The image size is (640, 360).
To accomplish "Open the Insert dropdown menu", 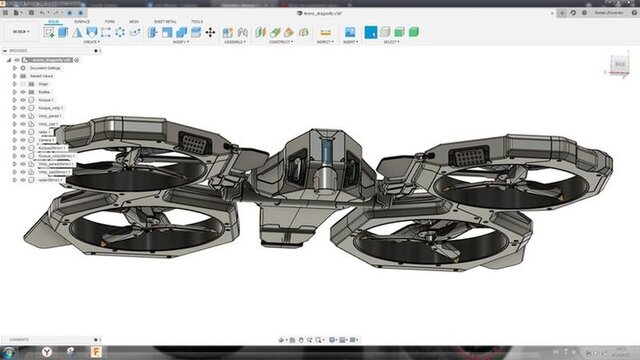I will [x=351, y=42].
